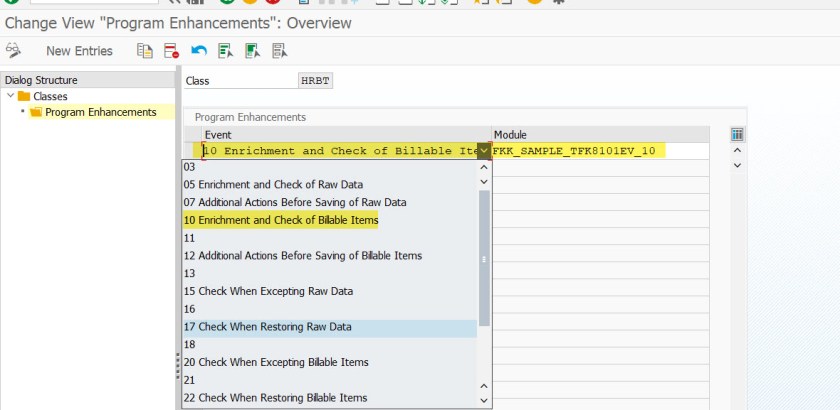This screenshot has width=840, height=410.
Task: Choose event 21 from the list
Action: [x=329, y=380]
